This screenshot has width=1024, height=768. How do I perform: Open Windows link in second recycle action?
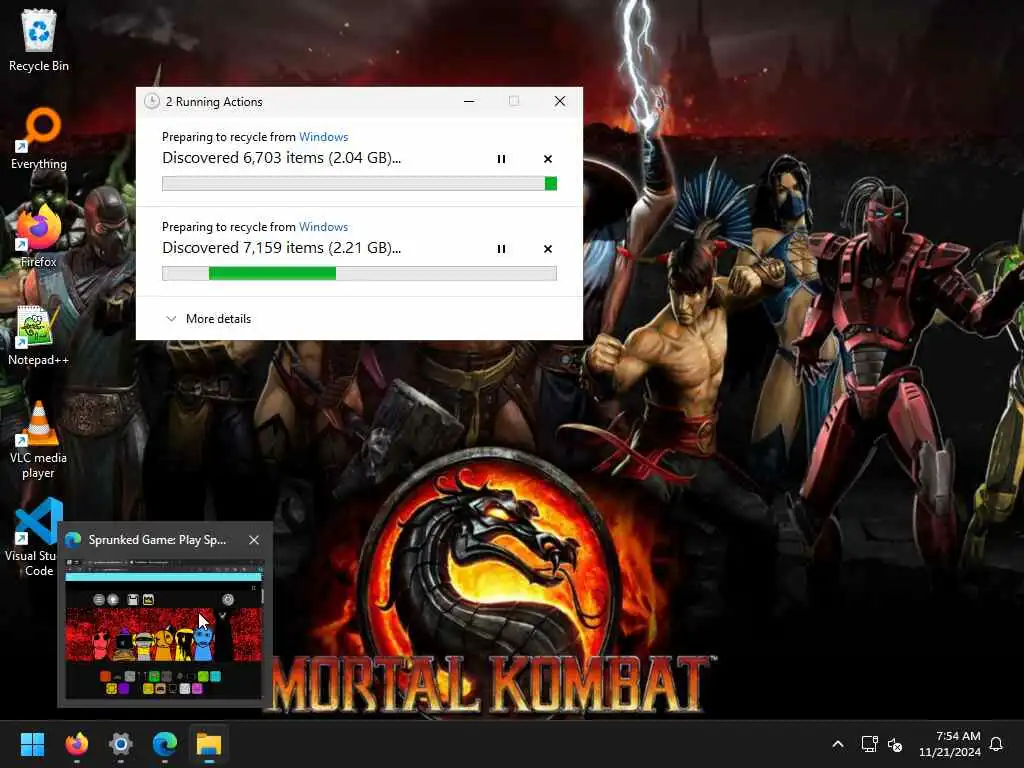coord(323,227)
